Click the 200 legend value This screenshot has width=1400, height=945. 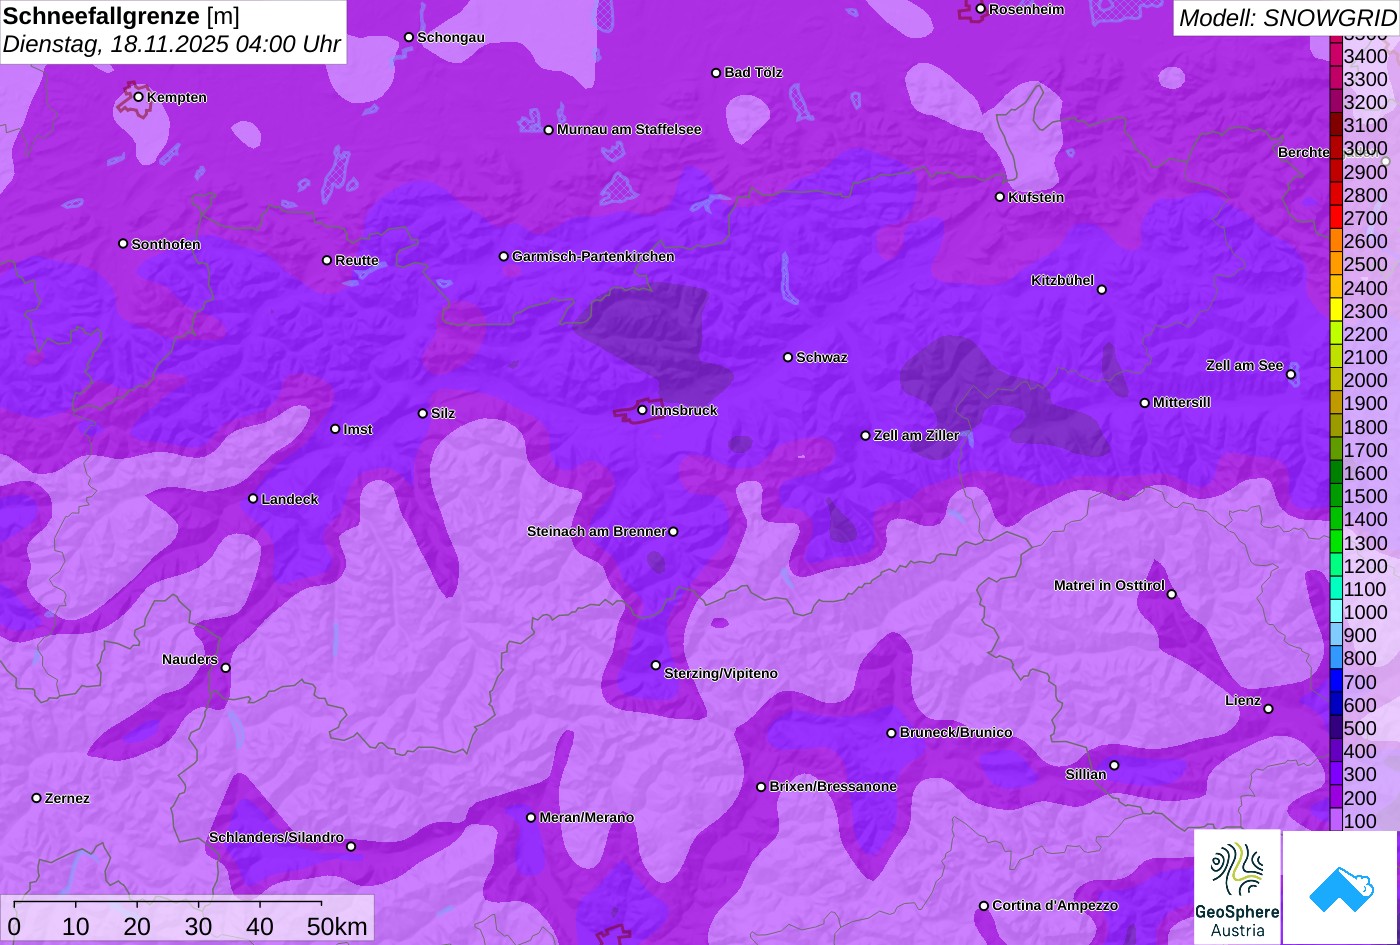1360,798
